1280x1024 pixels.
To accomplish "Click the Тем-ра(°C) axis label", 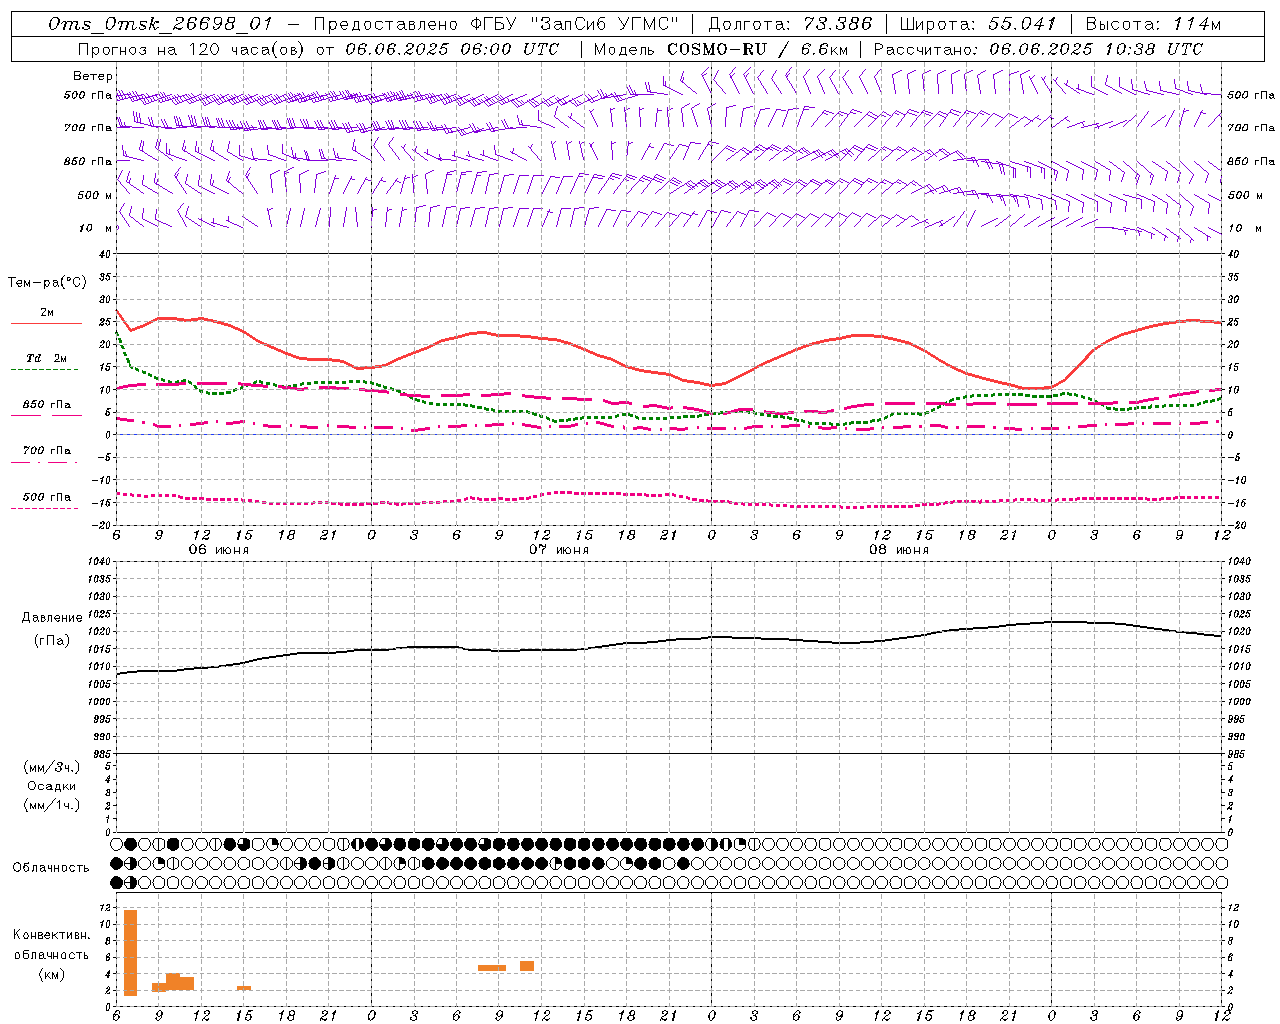I will (x=47, y=283).
